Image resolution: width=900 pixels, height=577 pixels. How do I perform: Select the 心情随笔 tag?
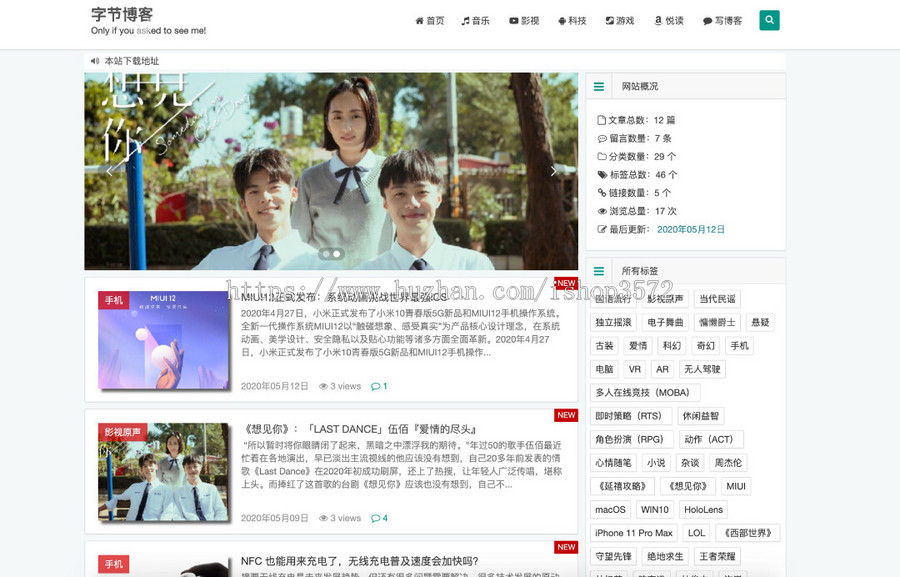click(x=613, y=463)
